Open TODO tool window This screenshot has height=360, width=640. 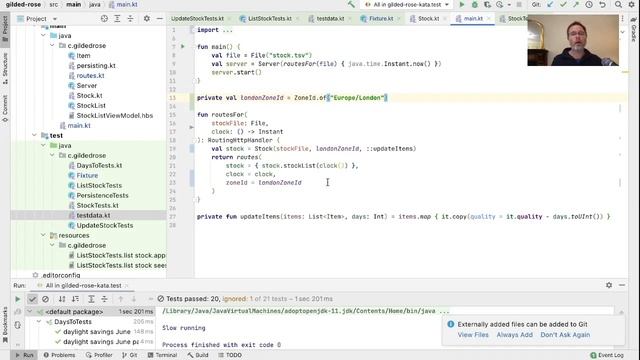(230, 355)
